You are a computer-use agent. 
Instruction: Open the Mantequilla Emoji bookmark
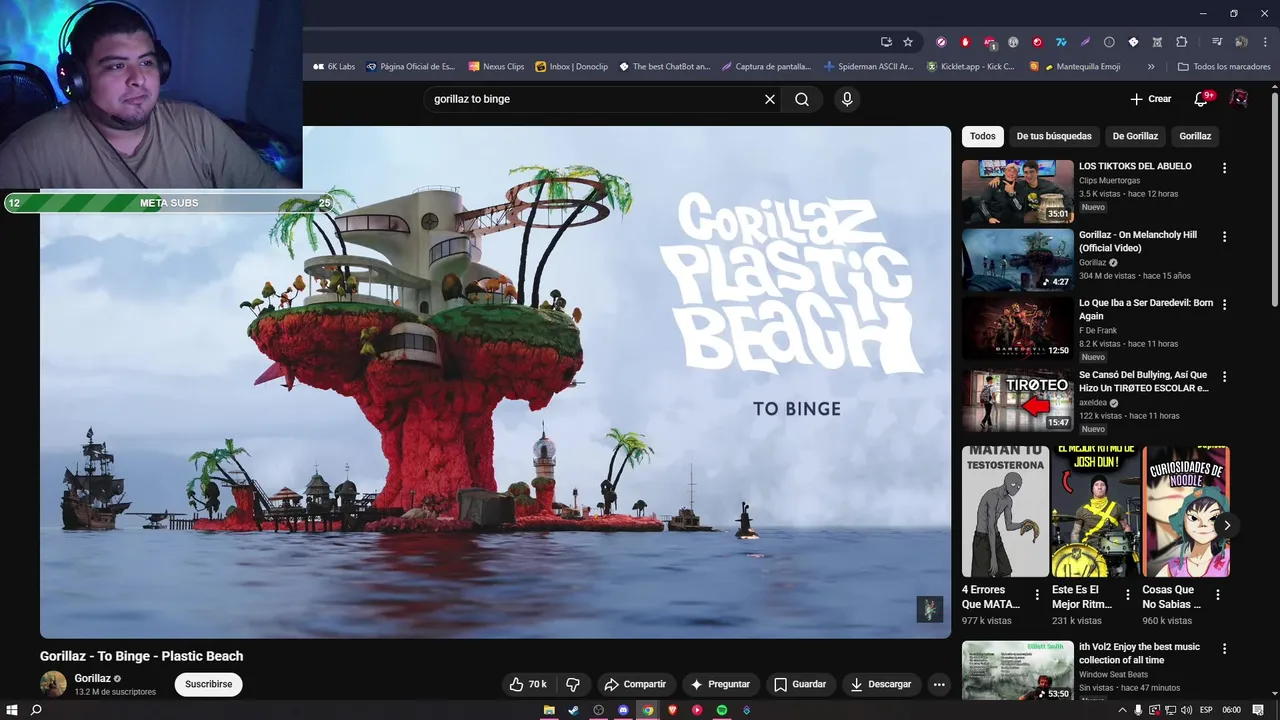tap(1075, 67)
